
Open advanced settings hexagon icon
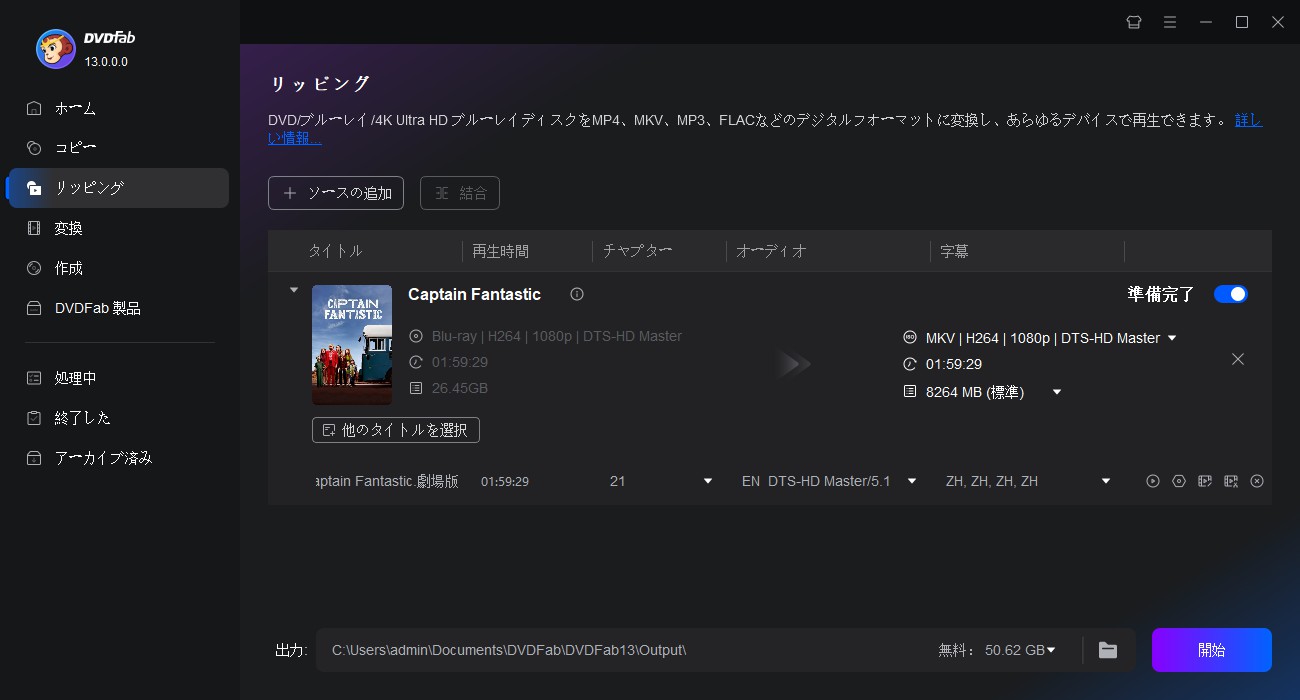[1179, 481]
